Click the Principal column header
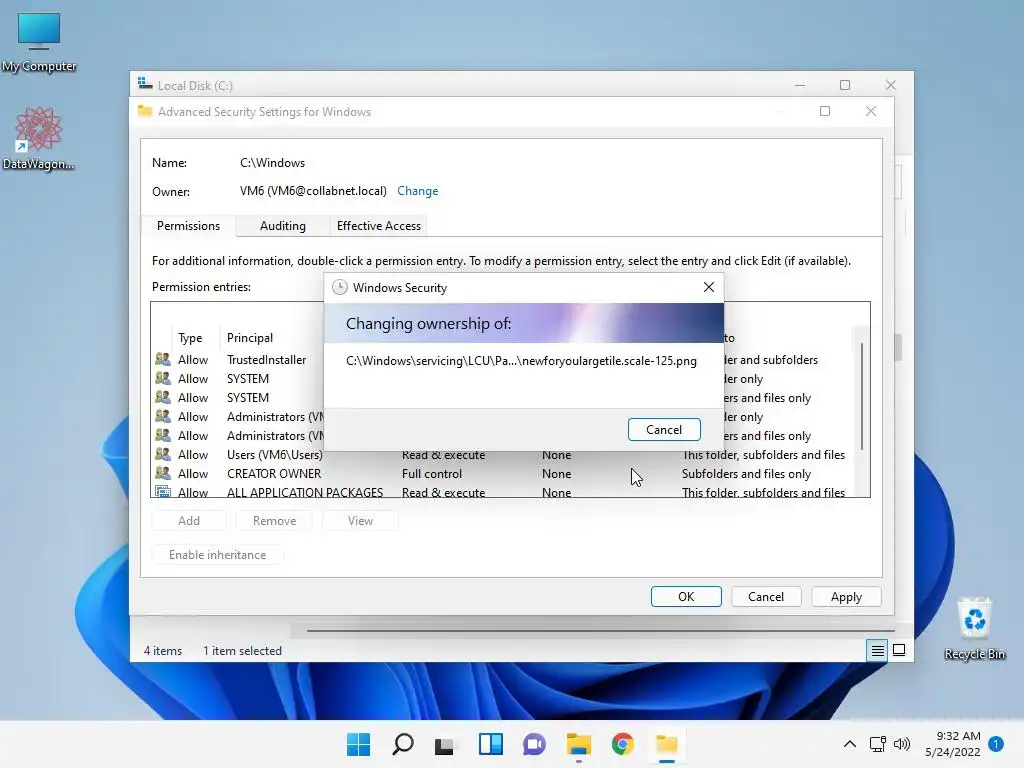Screen dimensions: 1024x768 coord(249,338)
